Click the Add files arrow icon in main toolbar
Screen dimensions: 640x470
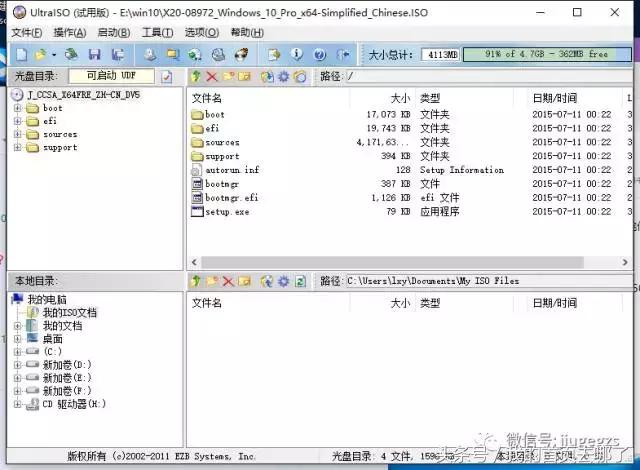coord(274,54)
